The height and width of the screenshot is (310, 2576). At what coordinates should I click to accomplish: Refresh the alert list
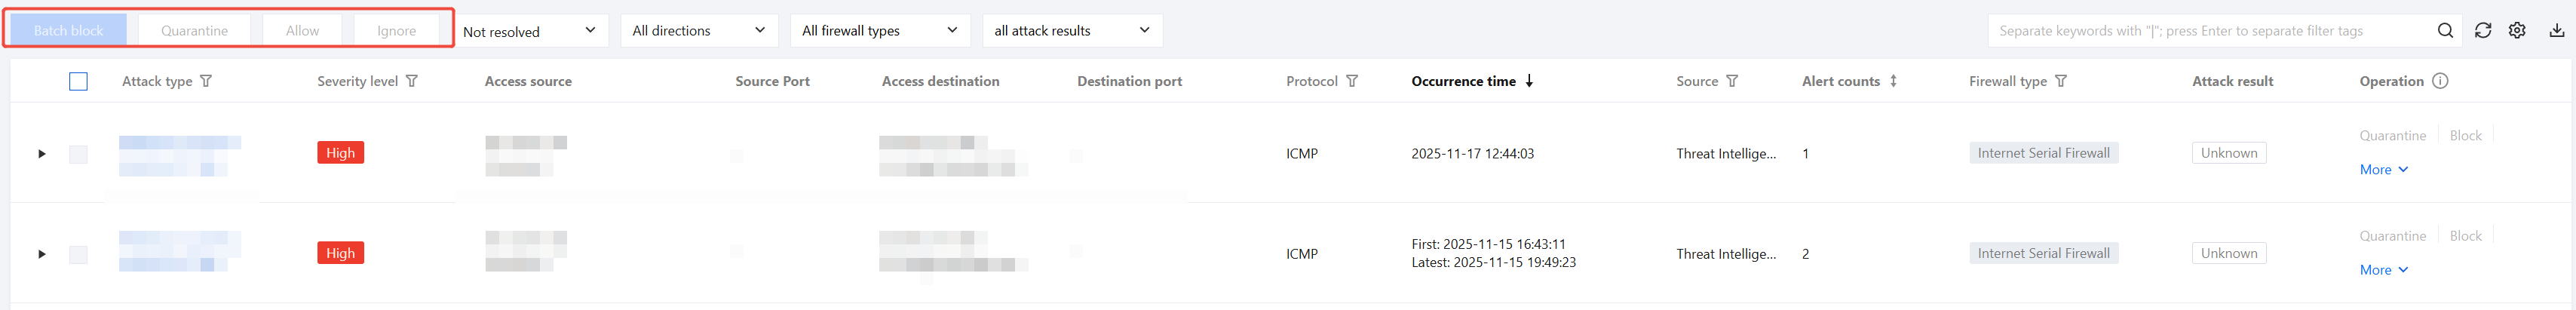tap(2483, 31)
